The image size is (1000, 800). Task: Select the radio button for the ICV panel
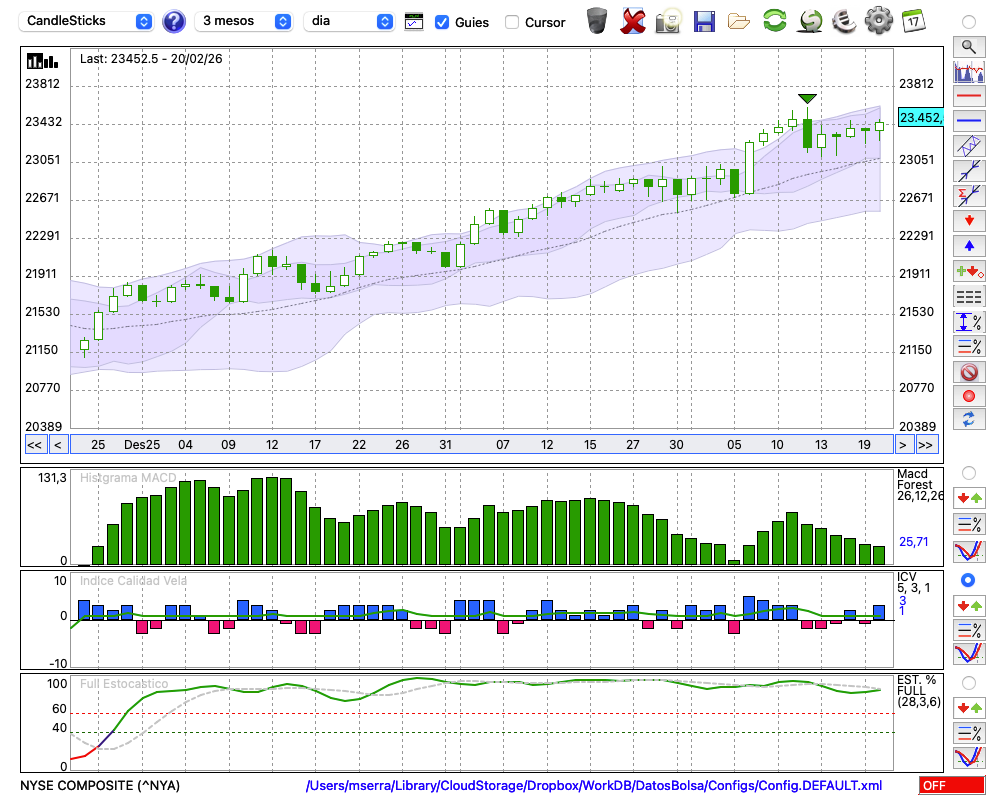click(x=968, y=580)
